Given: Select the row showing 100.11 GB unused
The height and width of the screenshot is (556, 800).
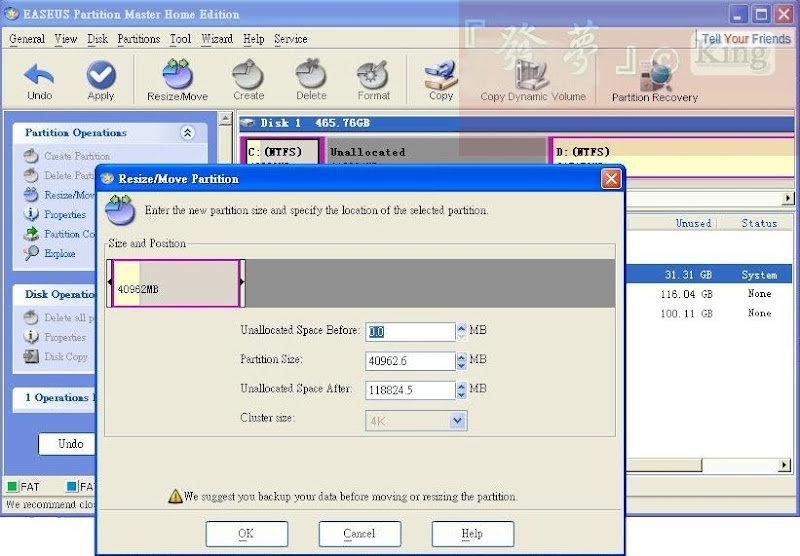Looking at the screenshot, I should pyautogui.click(x=709, y=313).
